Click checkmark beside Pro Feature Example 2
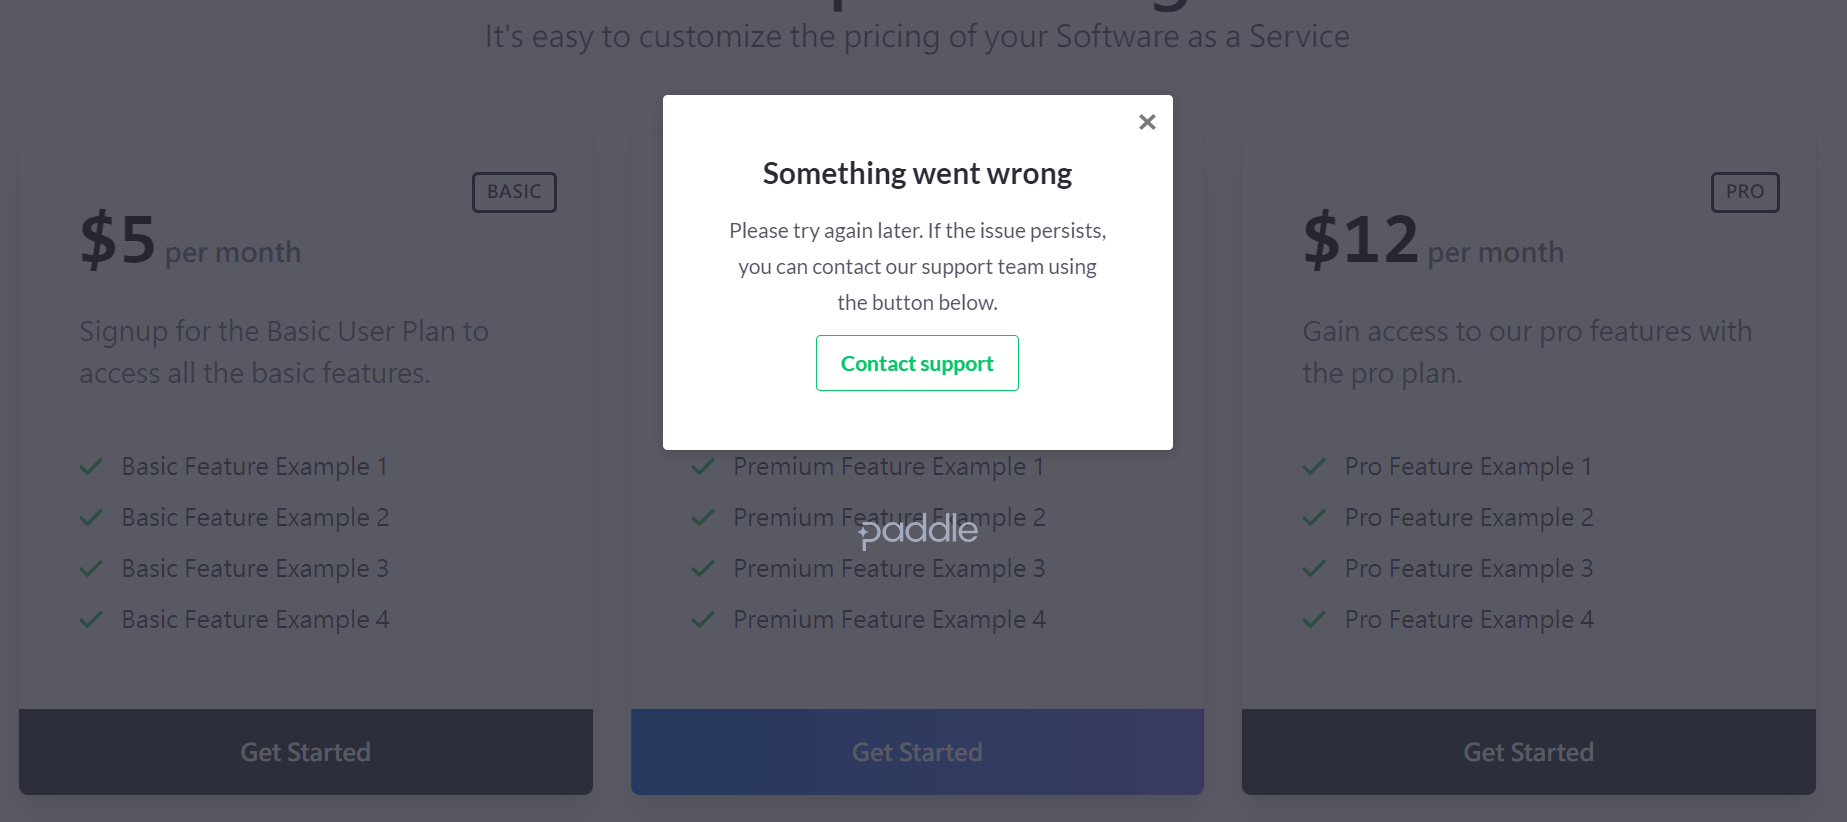Image resolution: width=1847 pixels, height=822 pixels. click(x=1314, y=518)
